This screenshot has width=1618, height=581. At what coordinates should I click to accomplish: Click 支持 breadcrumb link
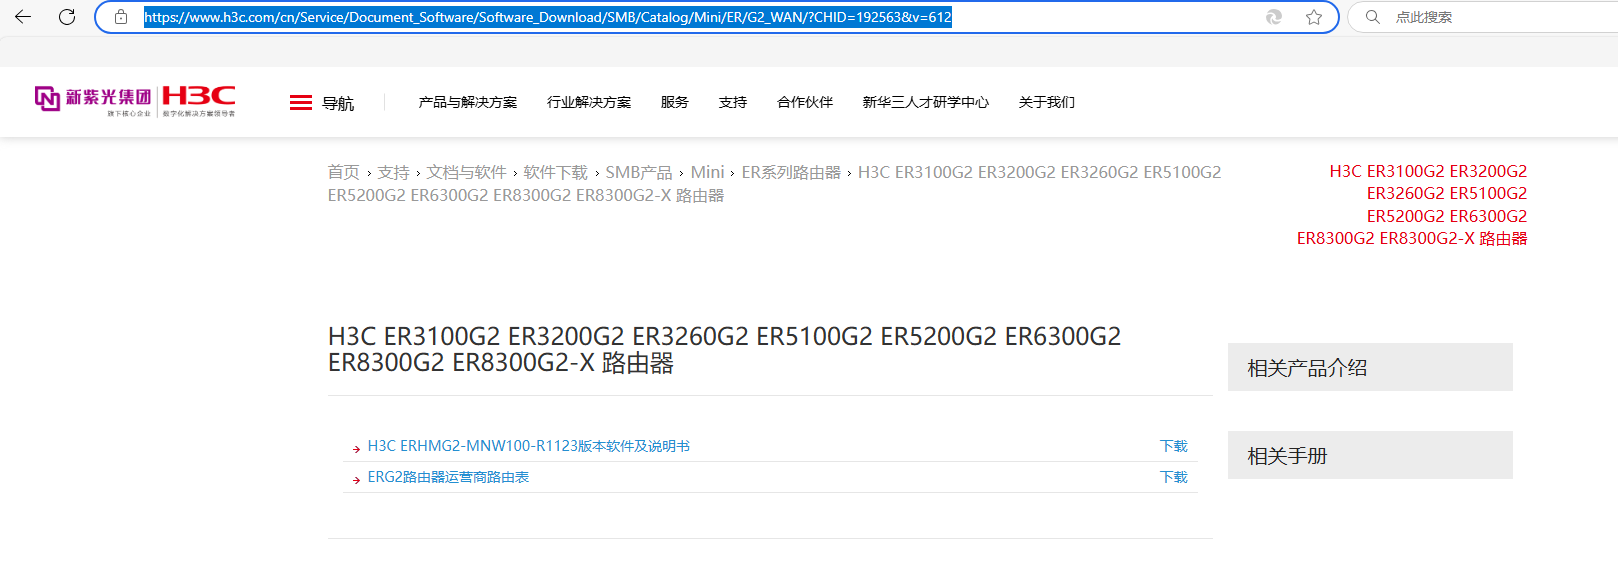pos(393,172)
